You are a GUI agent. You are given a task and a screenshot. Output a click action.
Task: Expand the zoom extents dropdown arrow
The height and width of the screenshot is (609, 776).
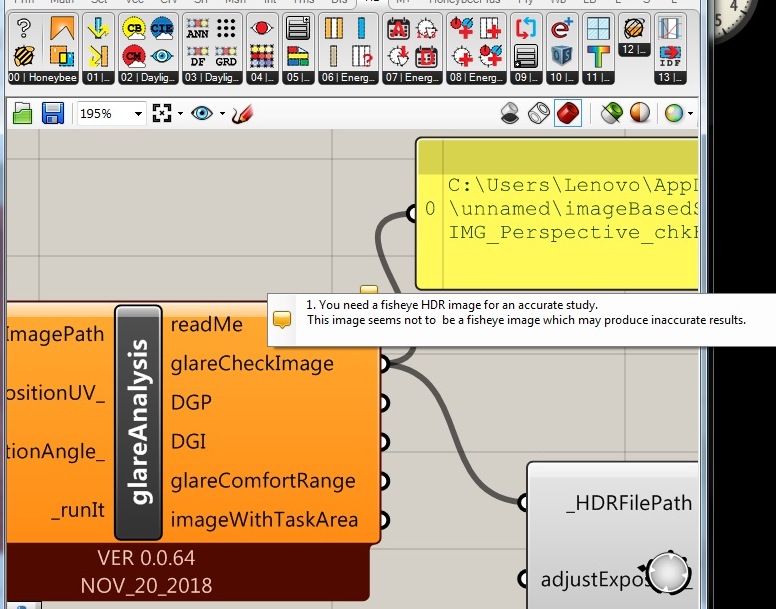(x=180, y=114)
